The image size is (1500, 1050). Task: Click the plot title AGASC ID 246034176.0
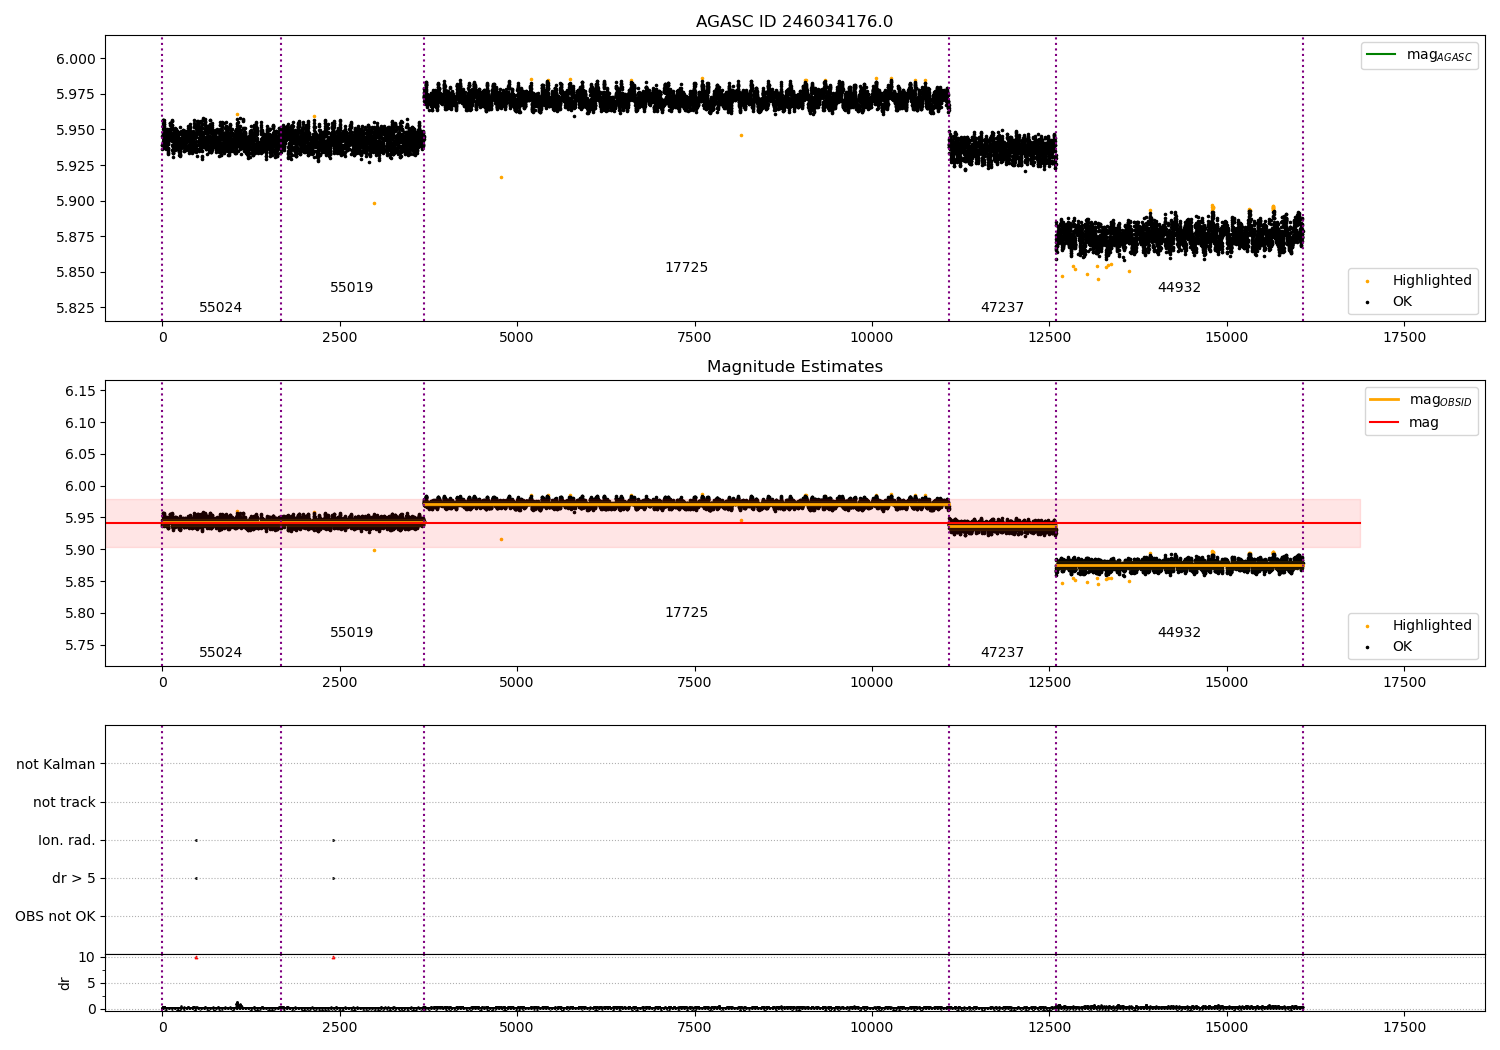point(794,22)
